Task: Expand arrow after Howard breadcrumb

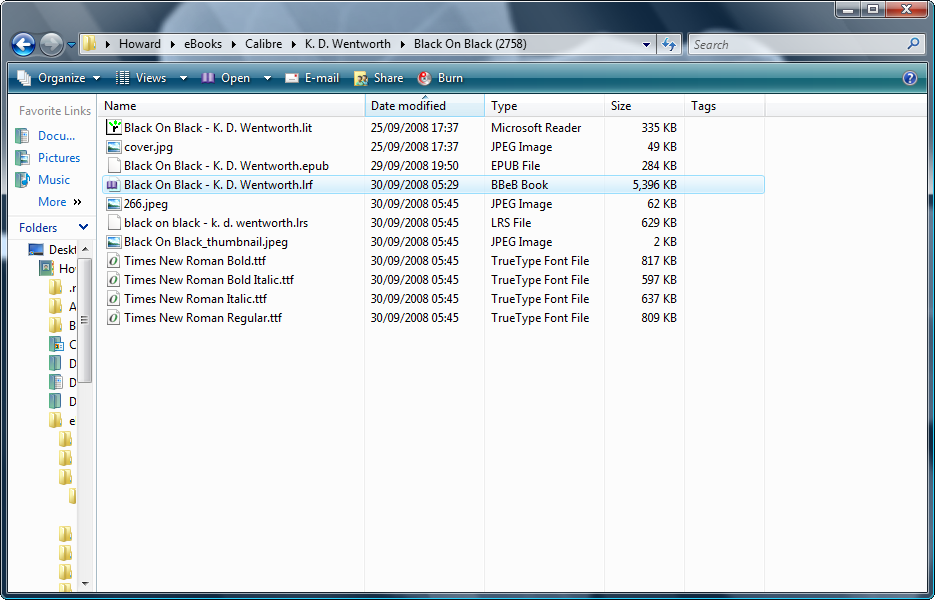Action: pyautogui.click(x=172, y=44)
